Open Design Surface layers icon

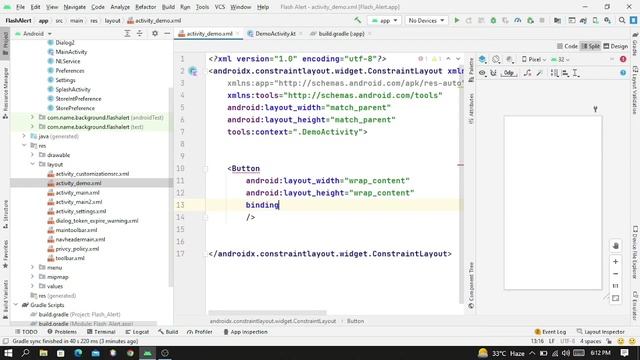point(482,60)
